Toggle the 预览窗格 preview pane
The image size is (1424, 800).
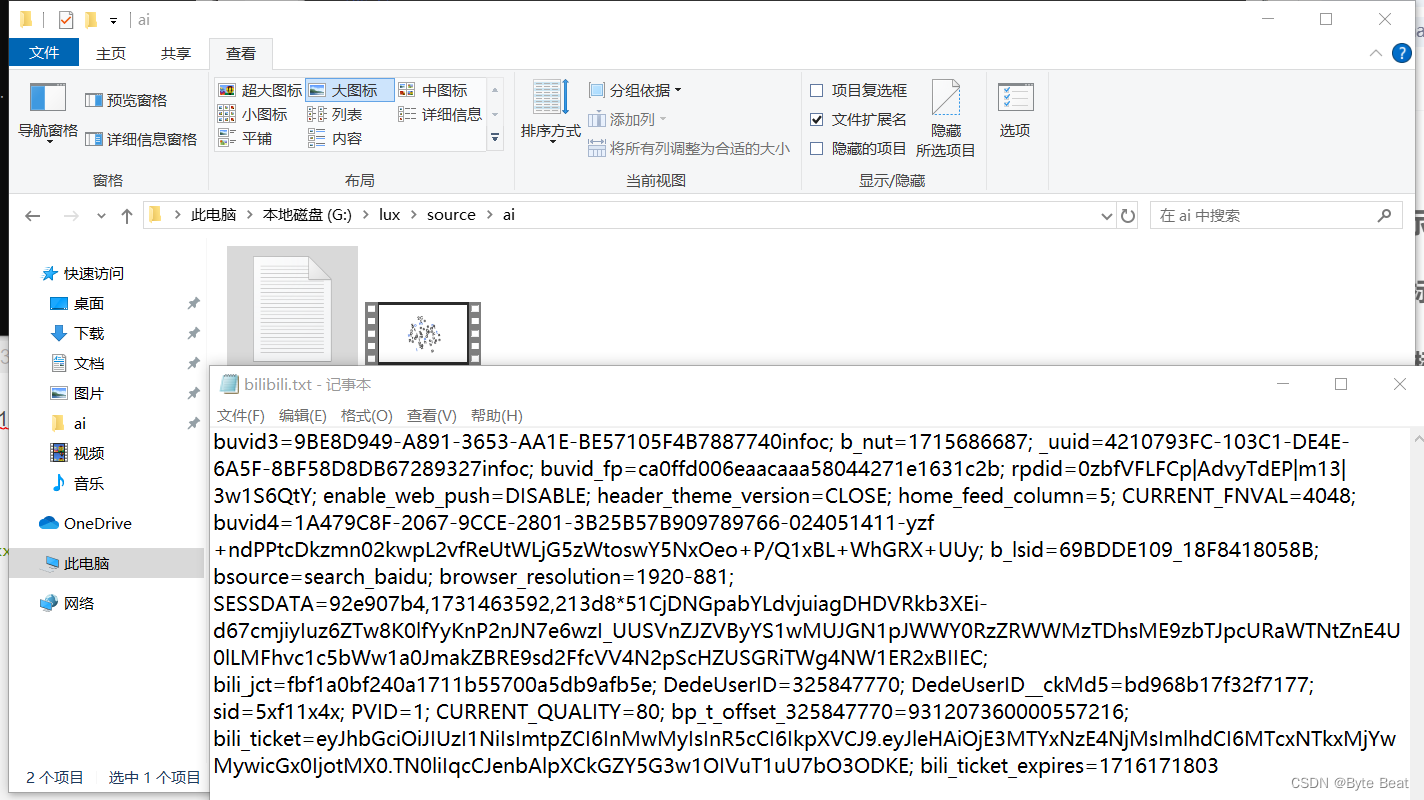coord(126,100)
